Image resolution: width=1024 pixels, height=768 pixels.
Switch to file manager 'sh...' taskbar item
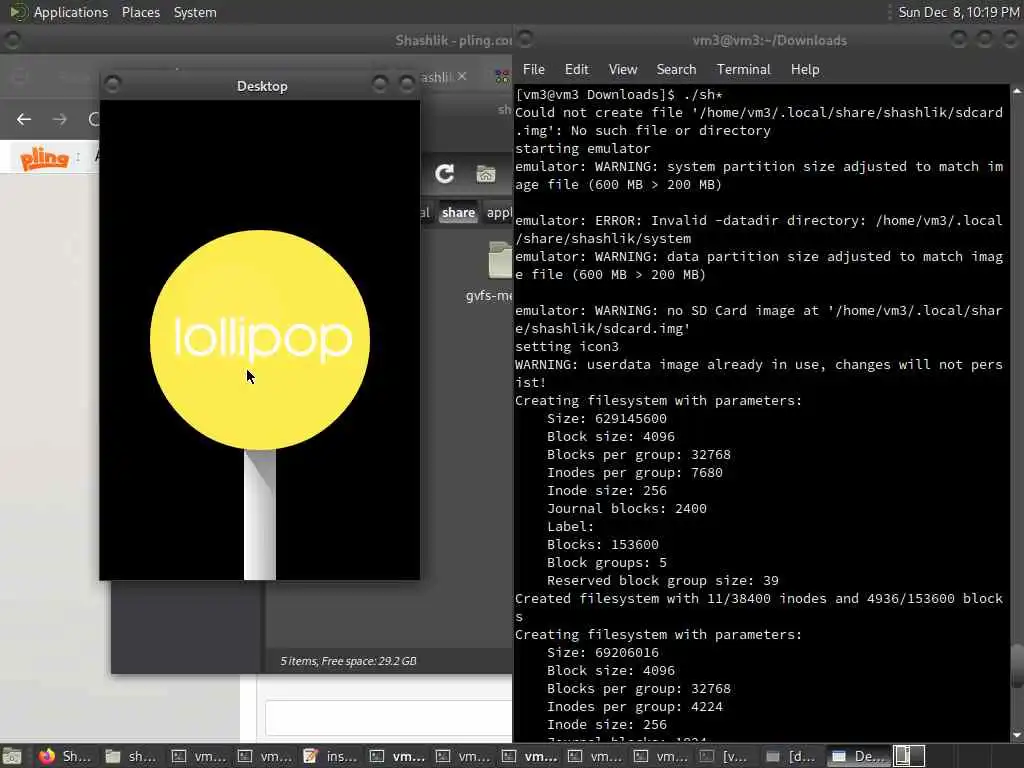(131, 756)
